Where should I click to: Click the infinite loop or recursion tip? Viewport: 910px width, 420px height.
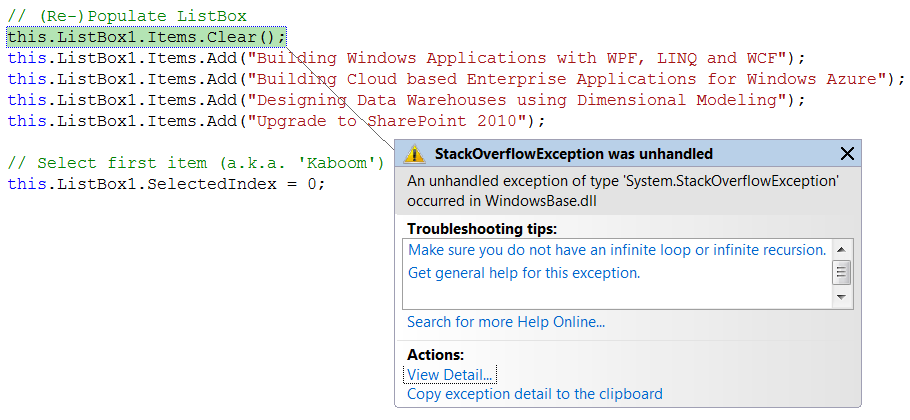[618, 250]
